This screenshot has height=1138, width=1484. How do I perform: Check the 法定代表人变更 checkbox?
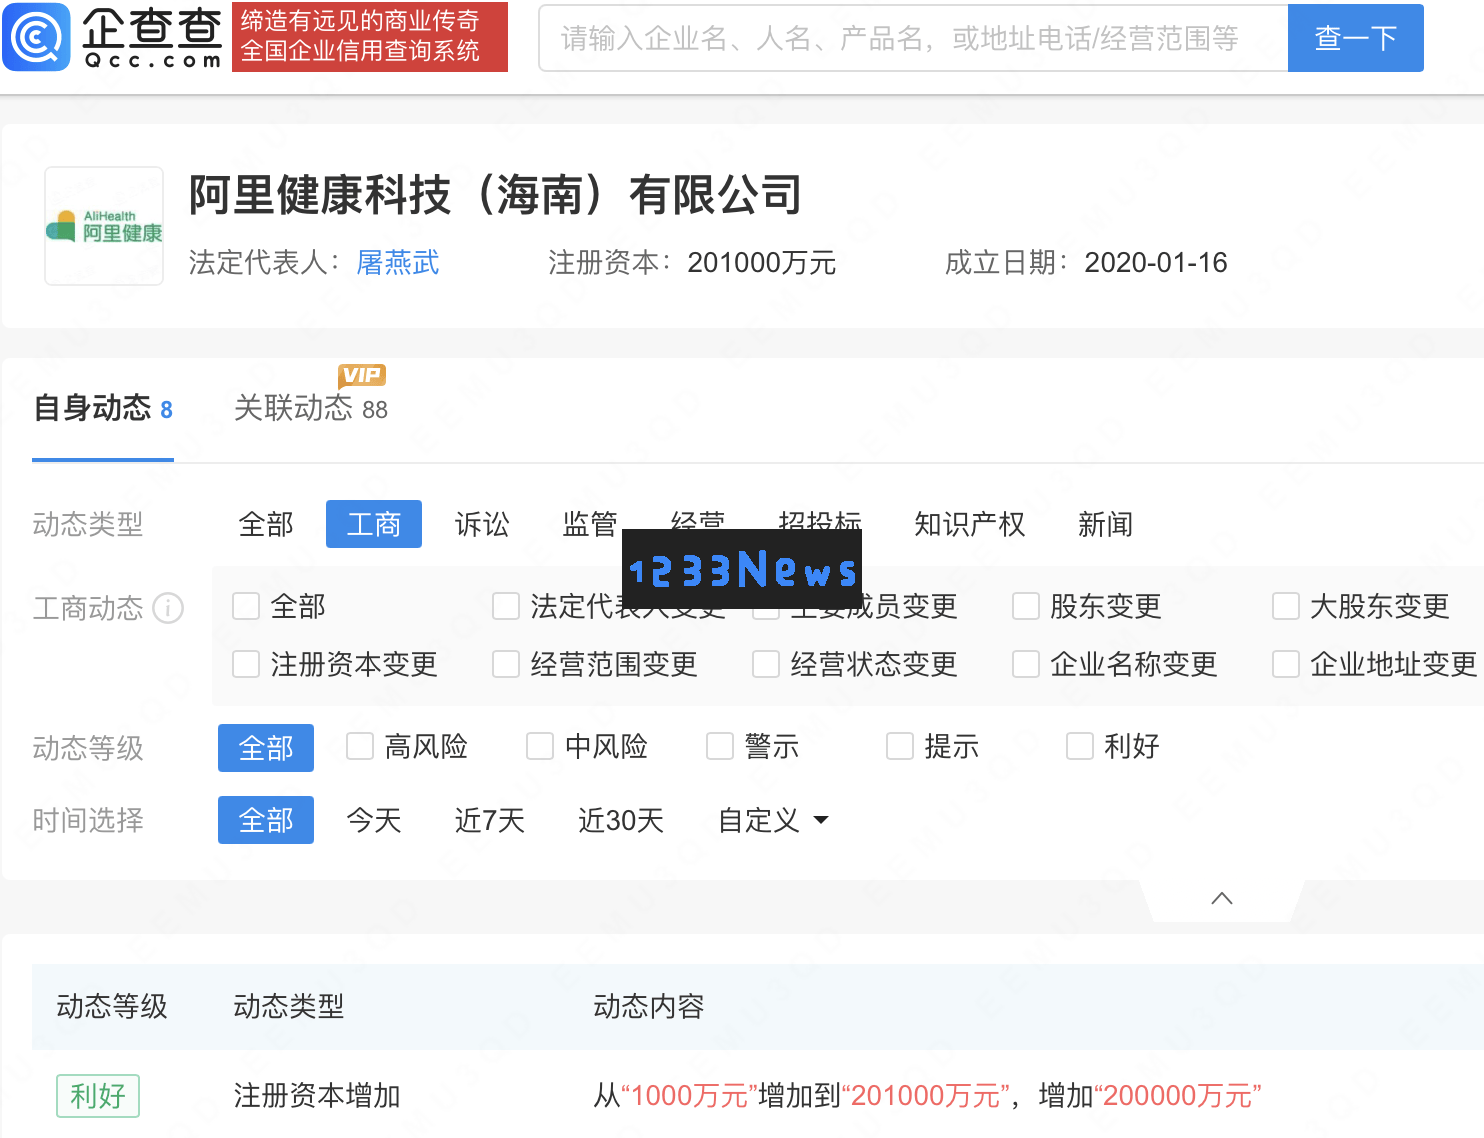(x=506, y=606)
